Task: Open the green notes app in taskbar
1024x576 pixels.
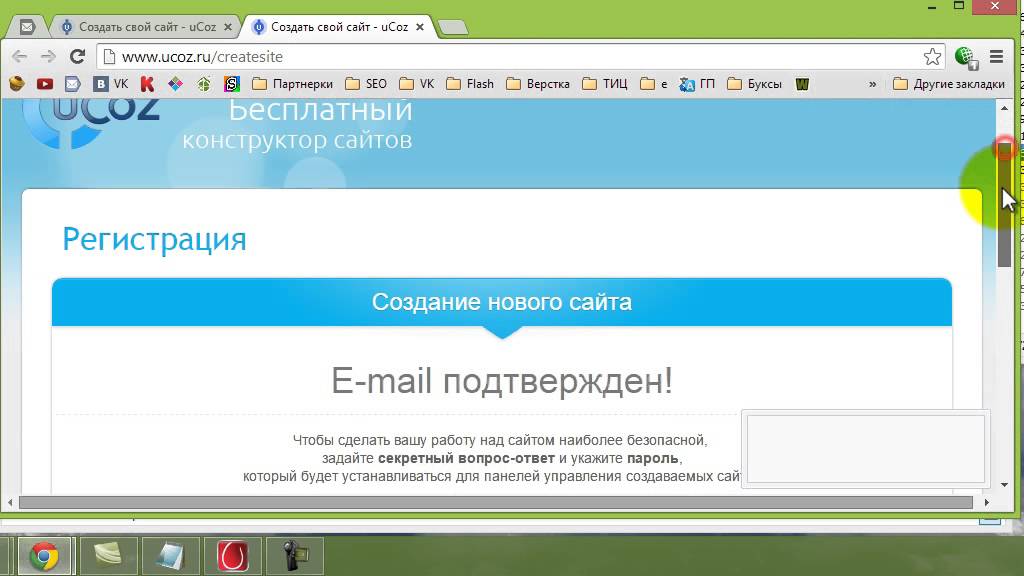Action: [x=108, y=556]
